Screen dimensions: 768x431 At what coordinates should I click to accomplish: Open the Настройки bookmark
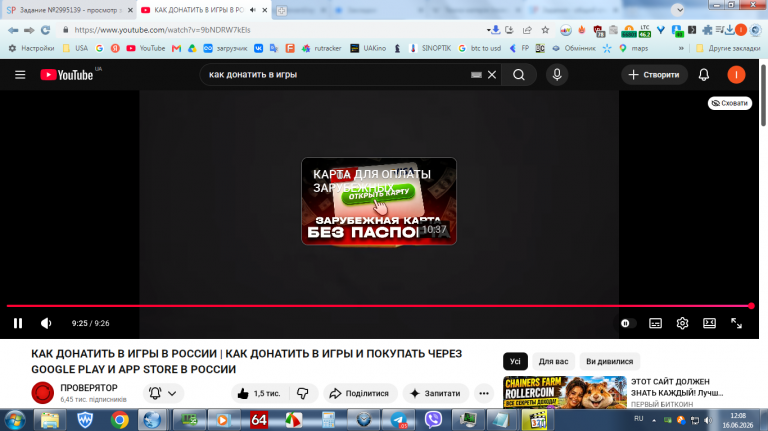click(x=32, y=48)
